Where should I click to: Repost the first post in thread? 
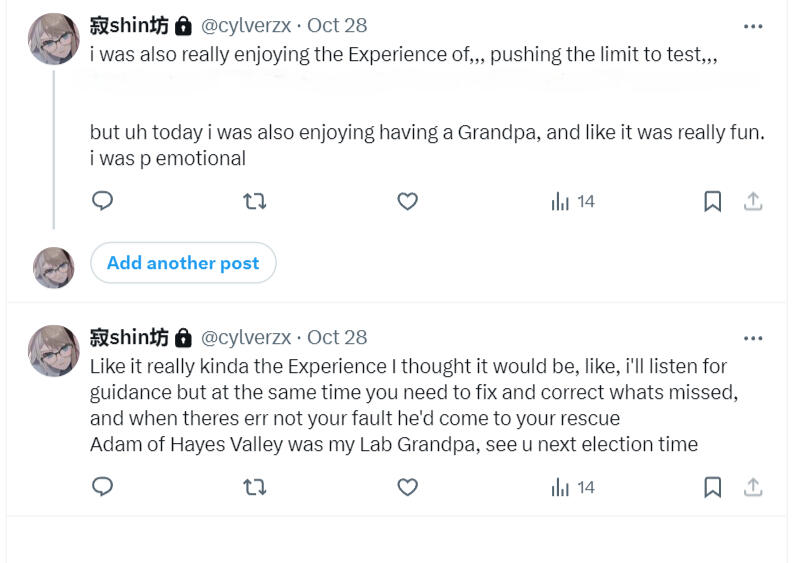pyautogui.click(x=255, y=201)
